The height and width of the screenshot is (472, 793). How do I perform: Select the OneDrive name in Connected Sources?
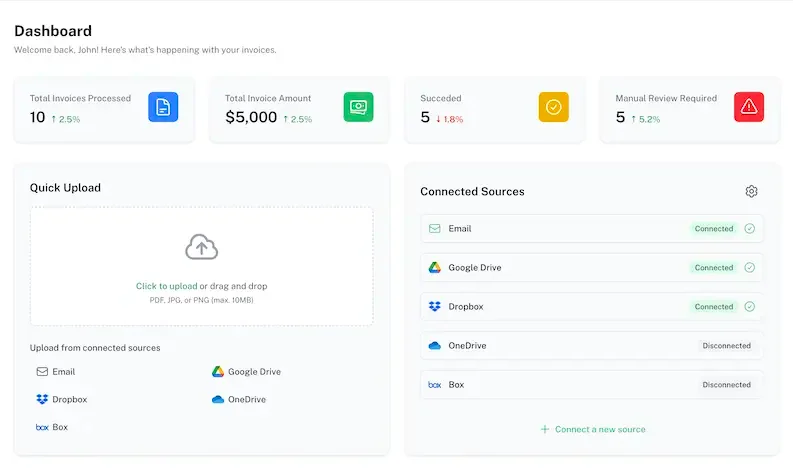coord(467,346)
